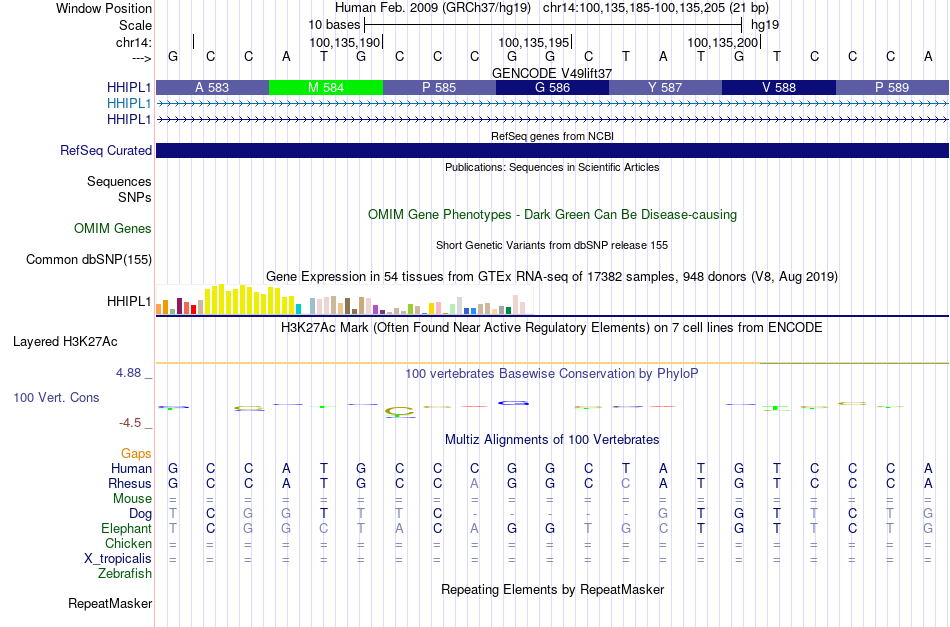
Task: Click '100 vertebrates Basewise Conservation by PhyloP' title
Action: tap(551, 374)
